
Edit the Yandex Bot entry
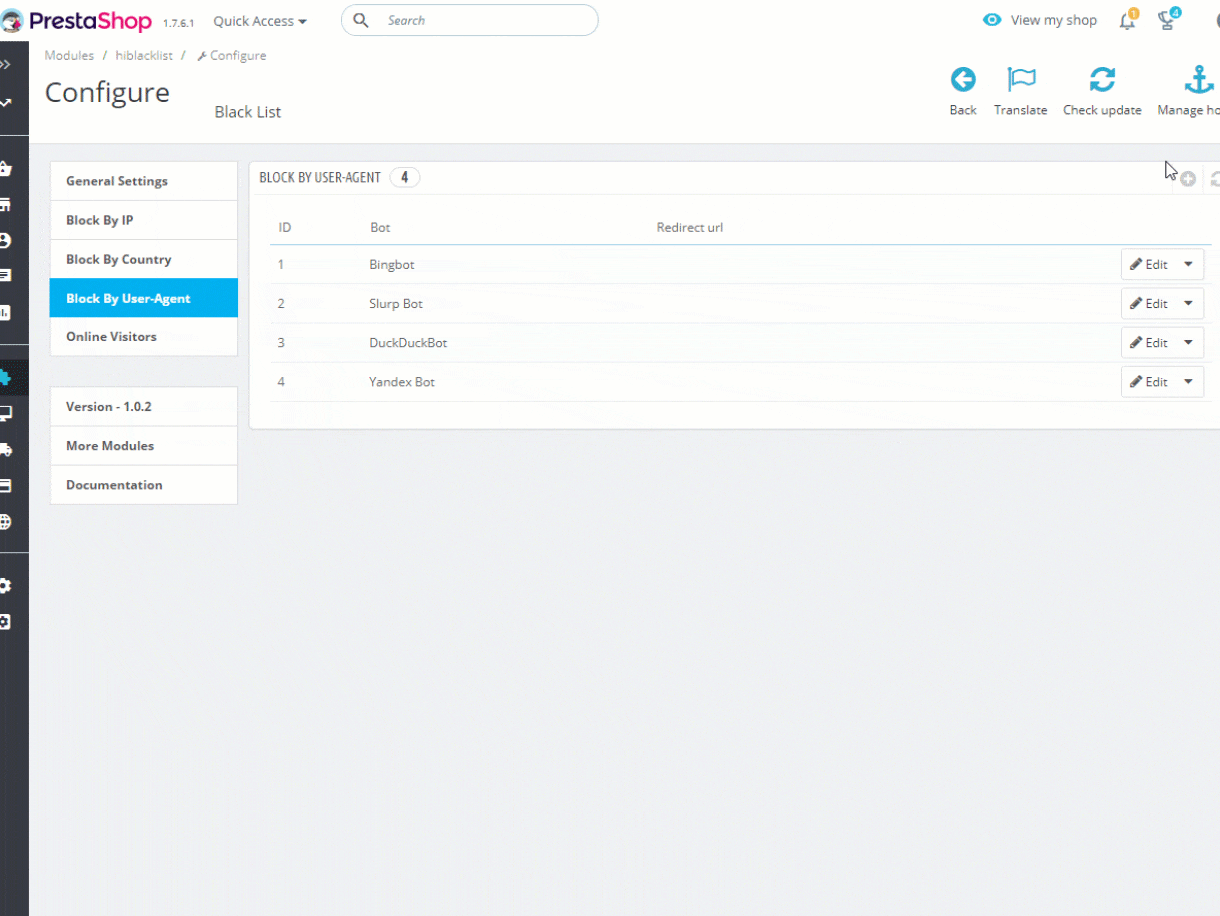[1149, 381]
